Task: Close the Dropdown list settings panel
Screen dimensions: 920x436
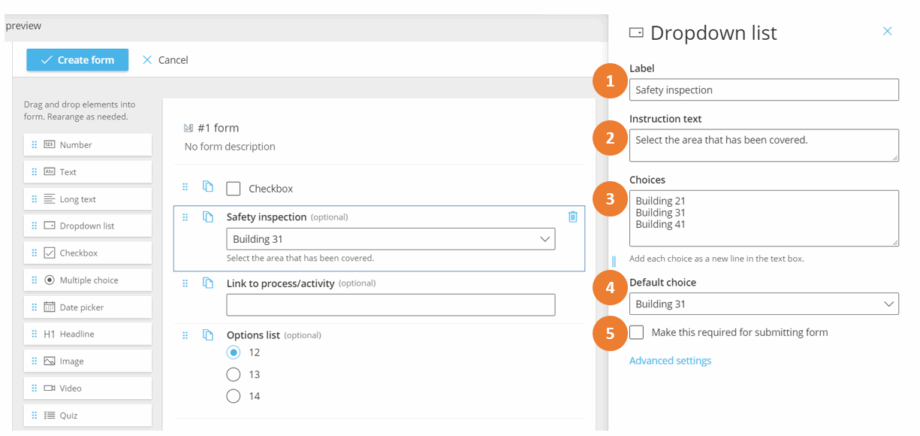Action: pos(887,32)
